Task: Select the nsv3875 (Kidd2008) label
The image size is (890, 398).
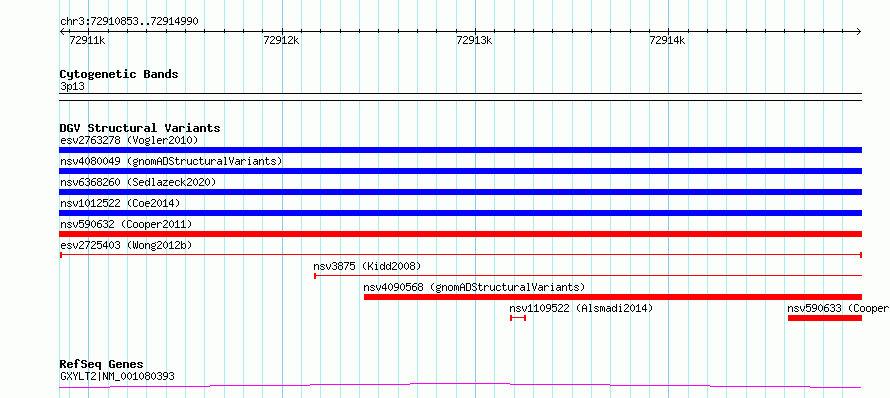Action: tap(367, 266)
